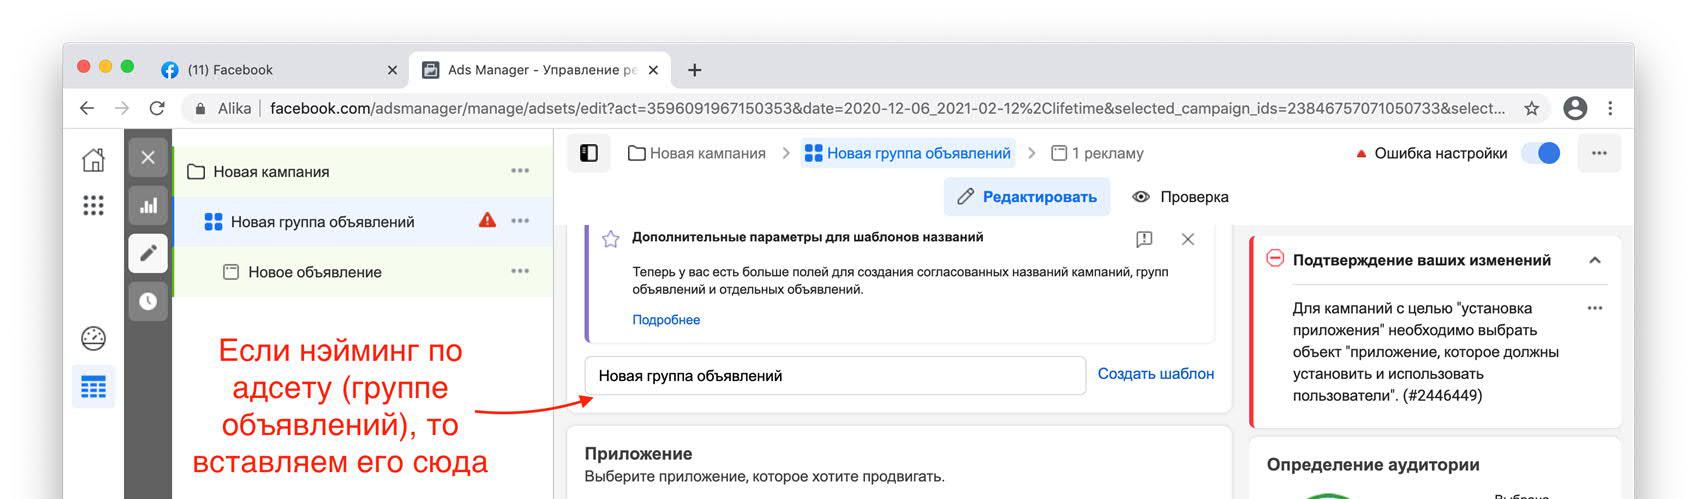Image resolution: width=1696 pixels, height=499 pixels.
Task: Switch to the Проверка tab
Action: 1181,197
